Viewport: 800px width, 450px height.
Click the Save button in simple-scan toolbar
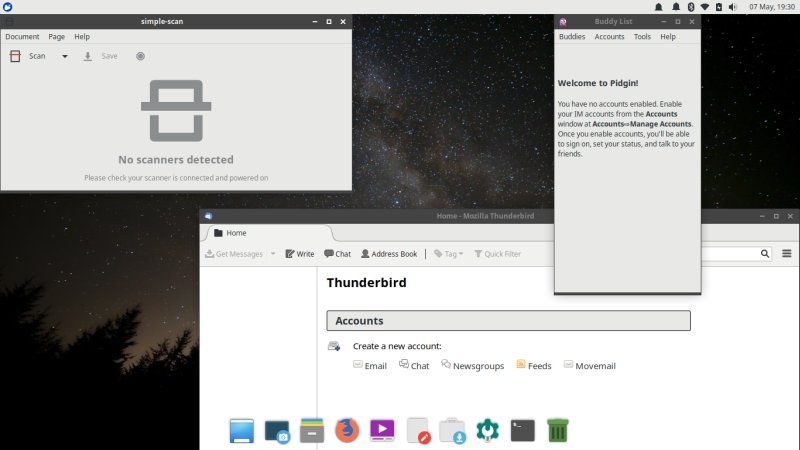click(101, 56)
